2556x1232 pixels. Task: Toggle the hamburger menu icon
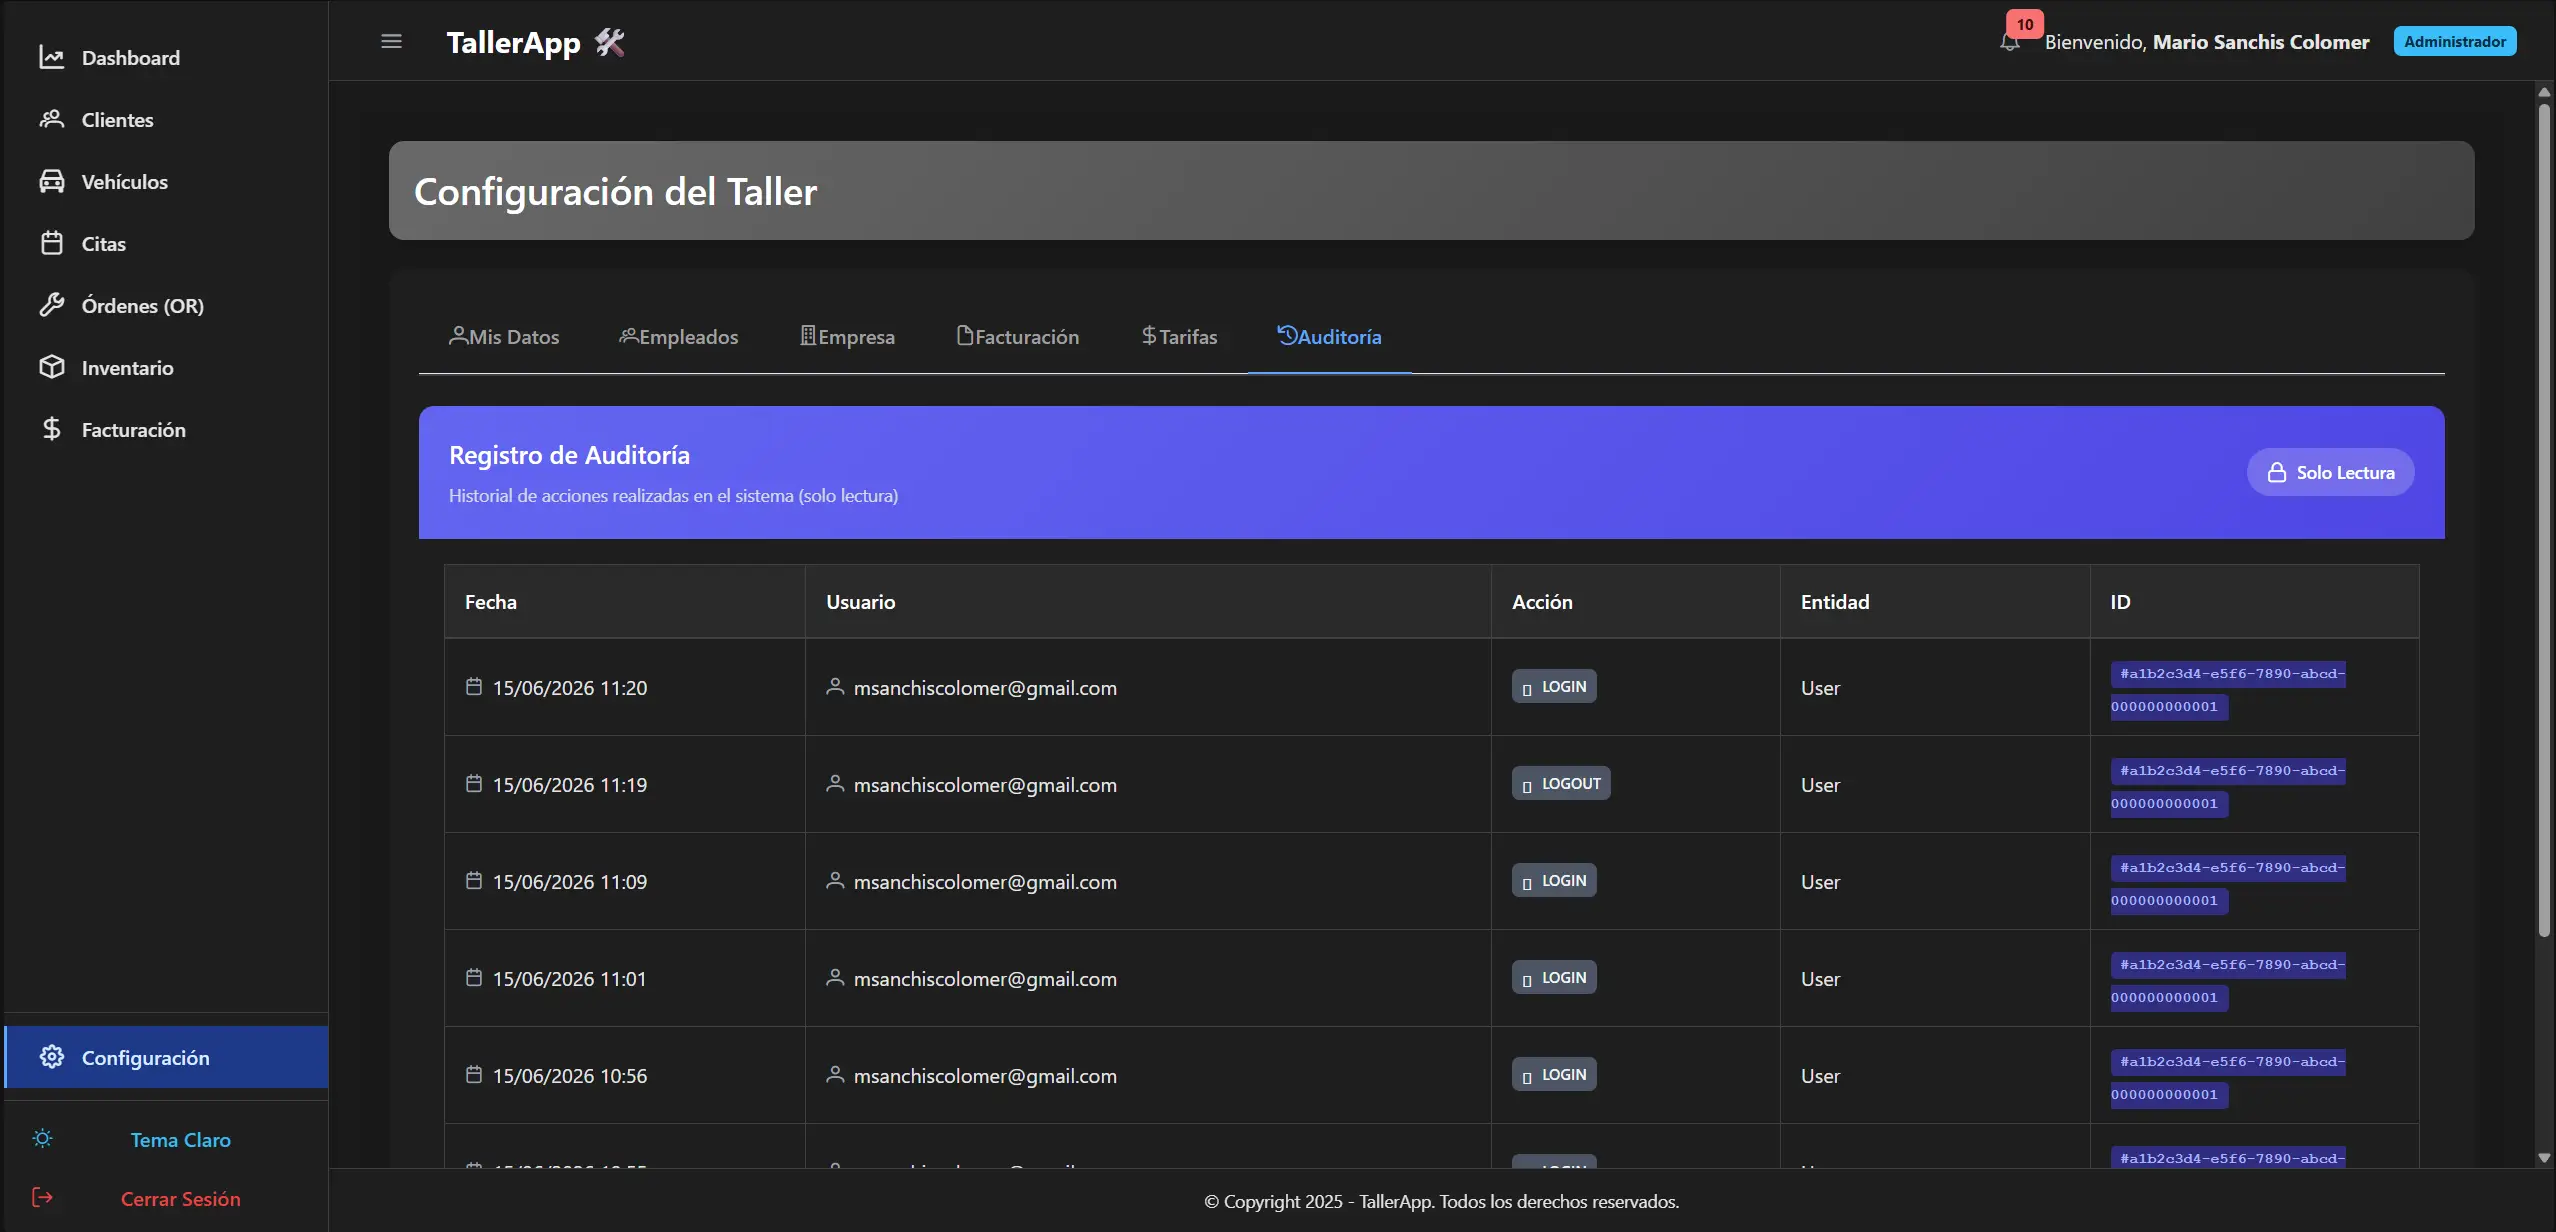click(392, 41)
